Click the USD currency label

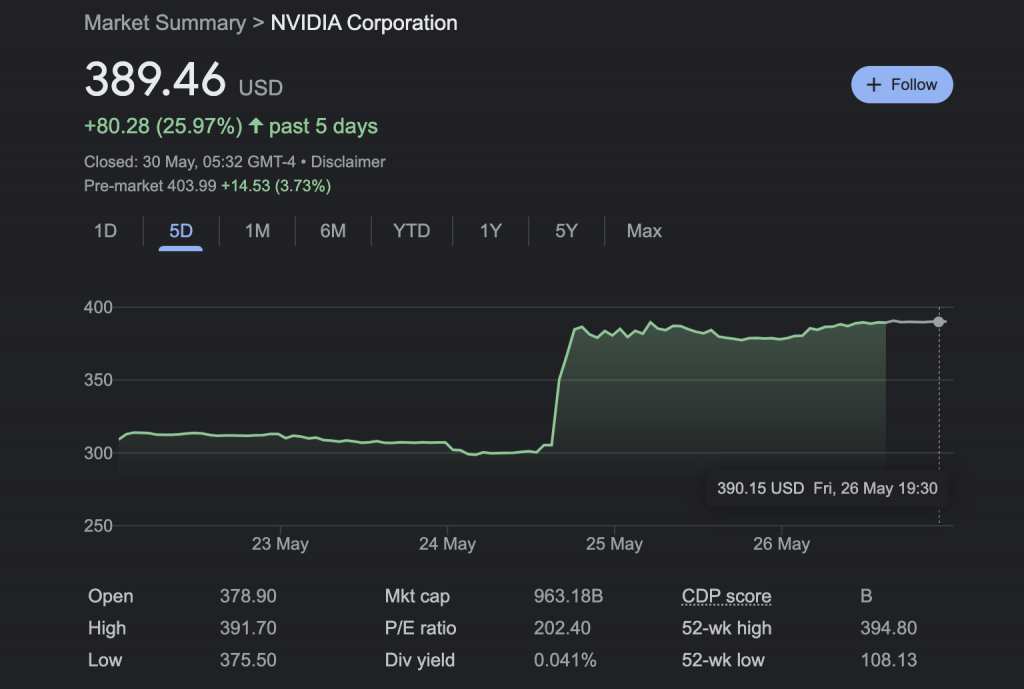(x=261, y=88)
